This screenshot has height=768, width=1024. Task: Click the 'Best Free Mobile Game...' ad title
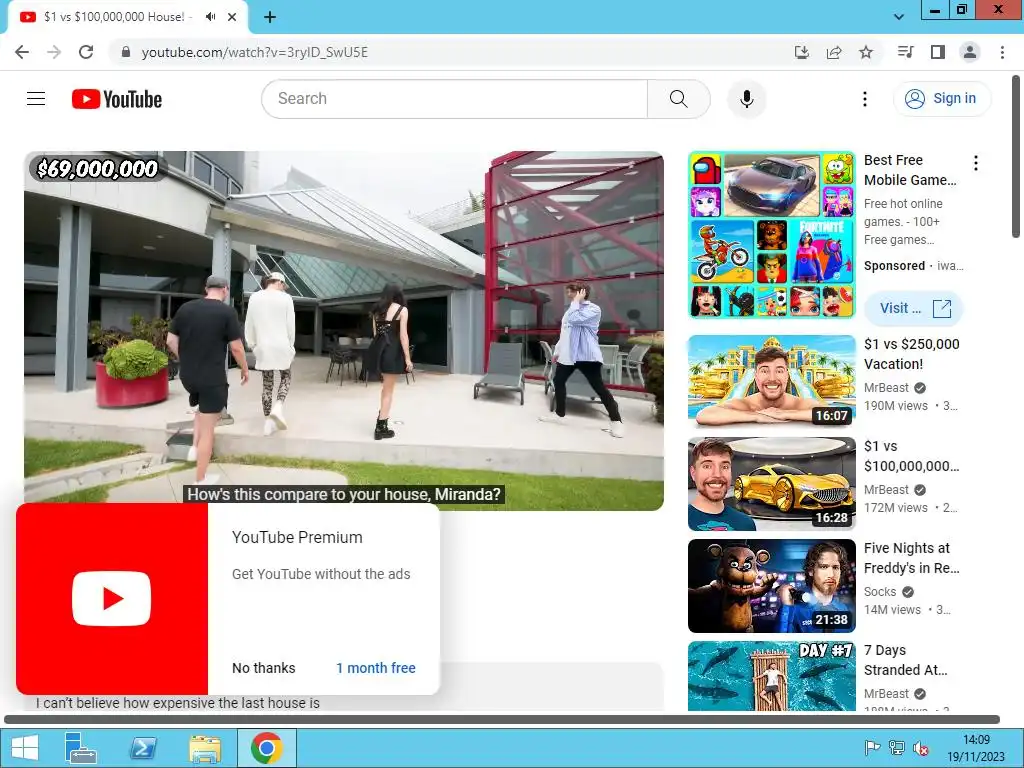click(910, 170)
